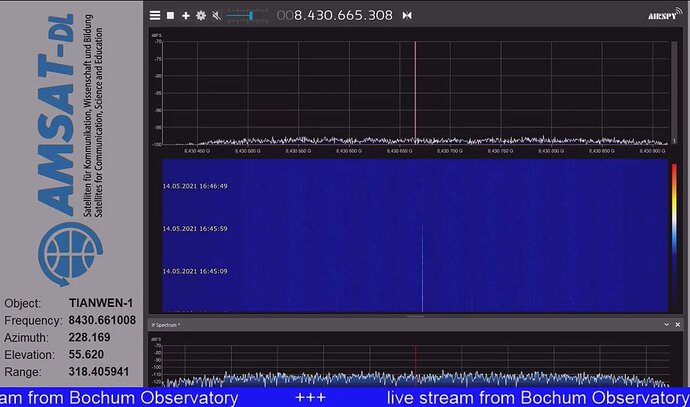Click waterfall timestamp 14.05.2021 16:45:59

click(x=195, y=229)
